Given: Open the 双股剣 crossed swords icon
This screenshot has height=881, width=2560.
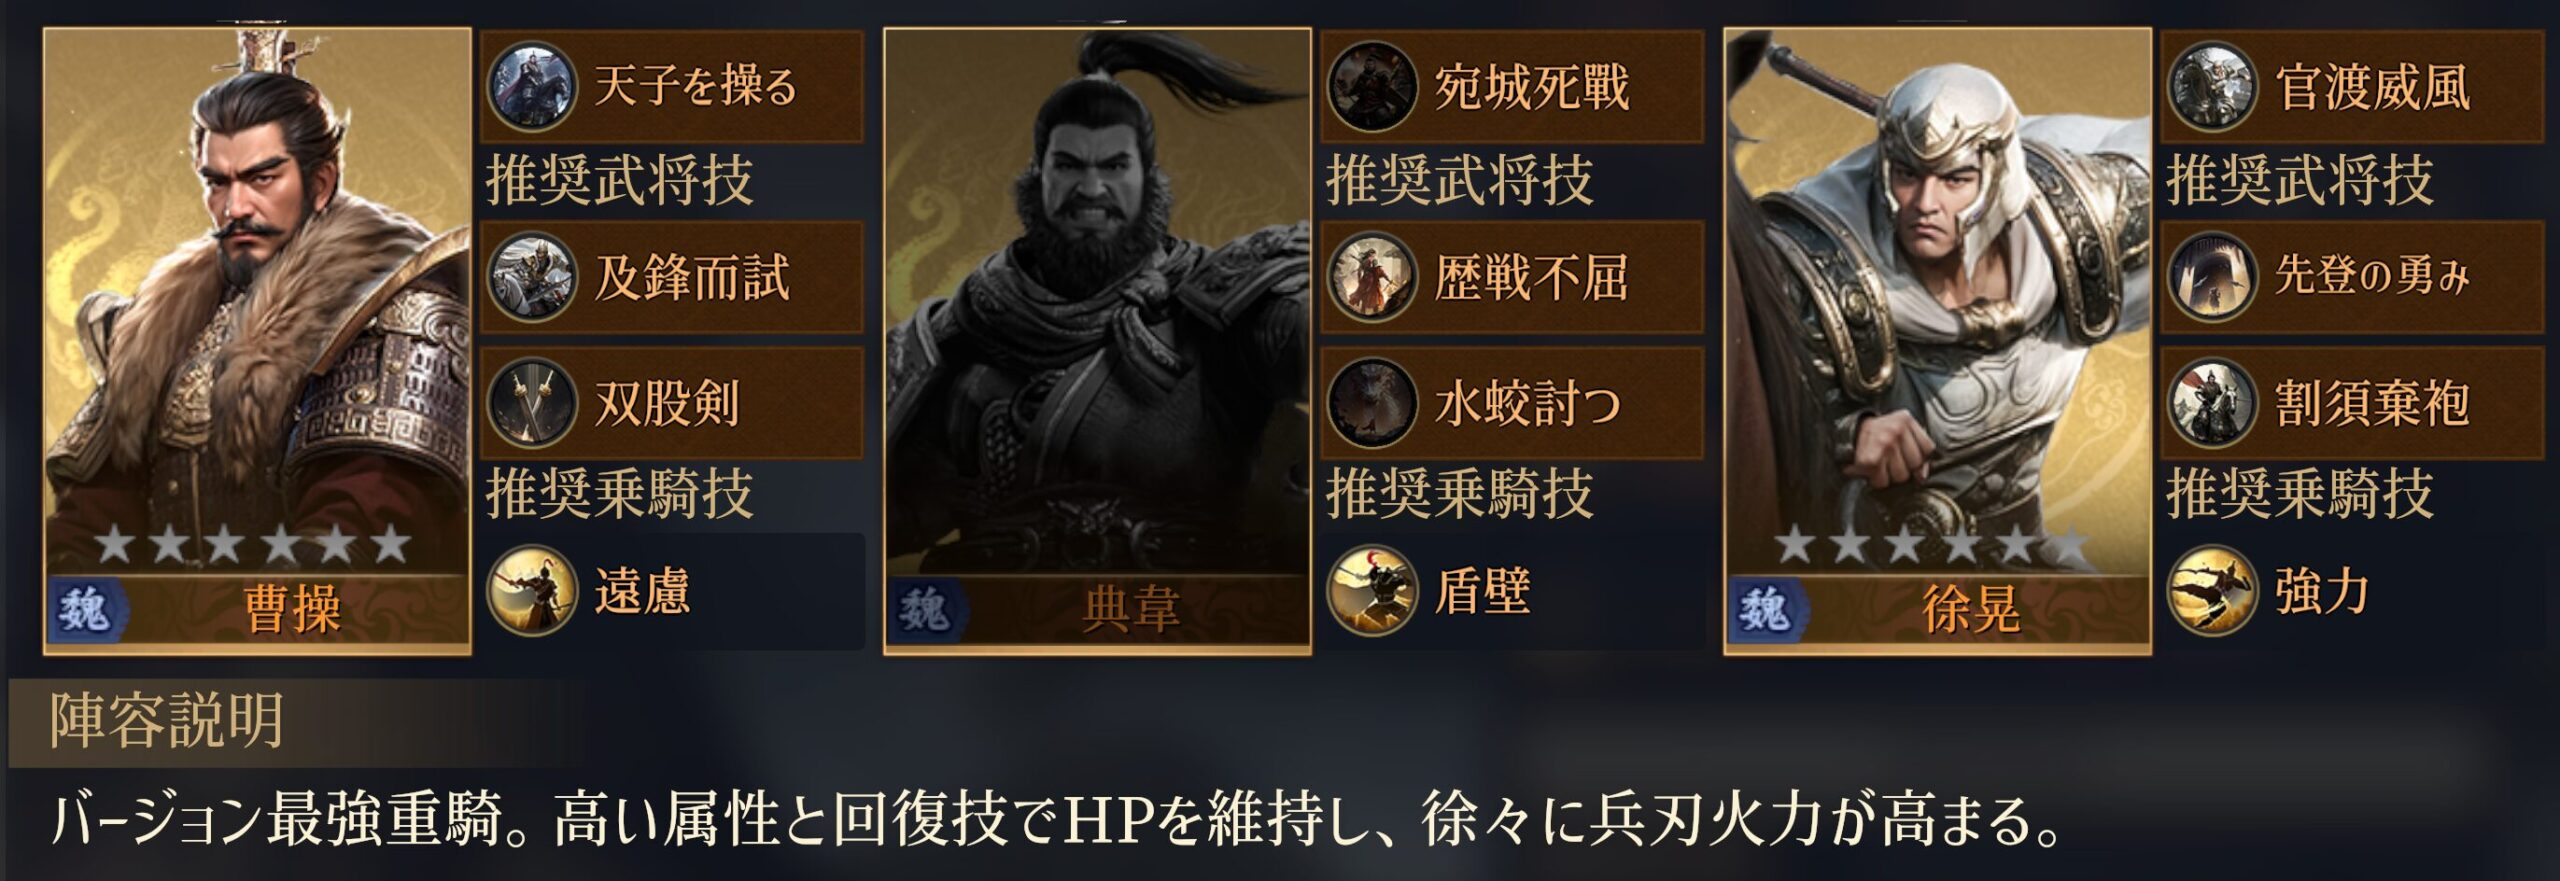Looking at the screenshot, I should pyautogui.click(x=531, y=403).
